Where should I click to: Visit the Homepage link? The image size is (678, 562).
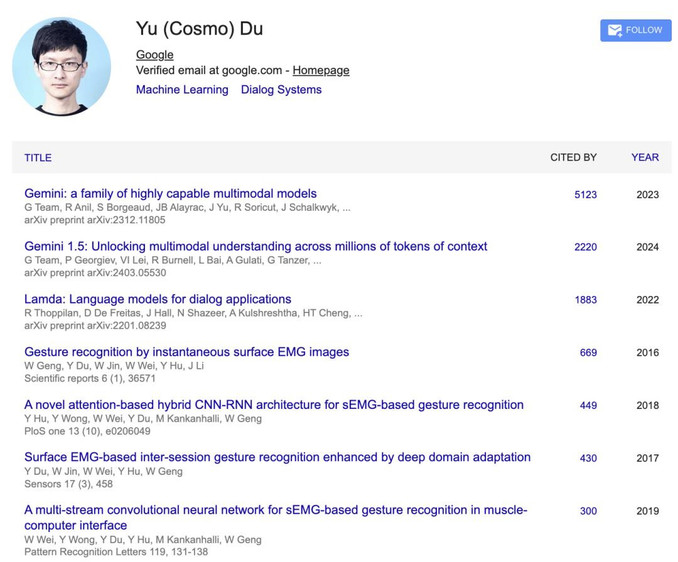321,70
